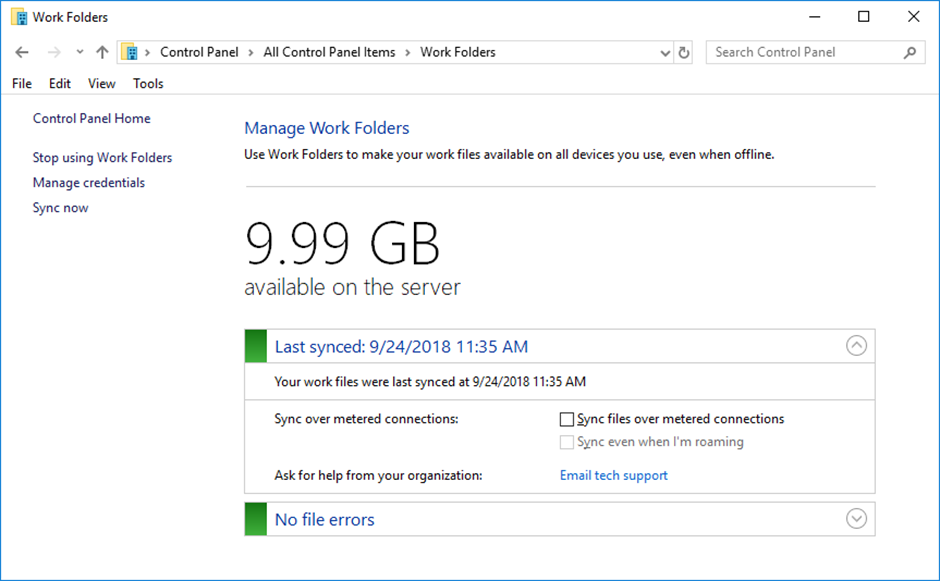The width and height of the screenshot is (940, 581).
Task: Open the View menu
Action: (101, 83)
